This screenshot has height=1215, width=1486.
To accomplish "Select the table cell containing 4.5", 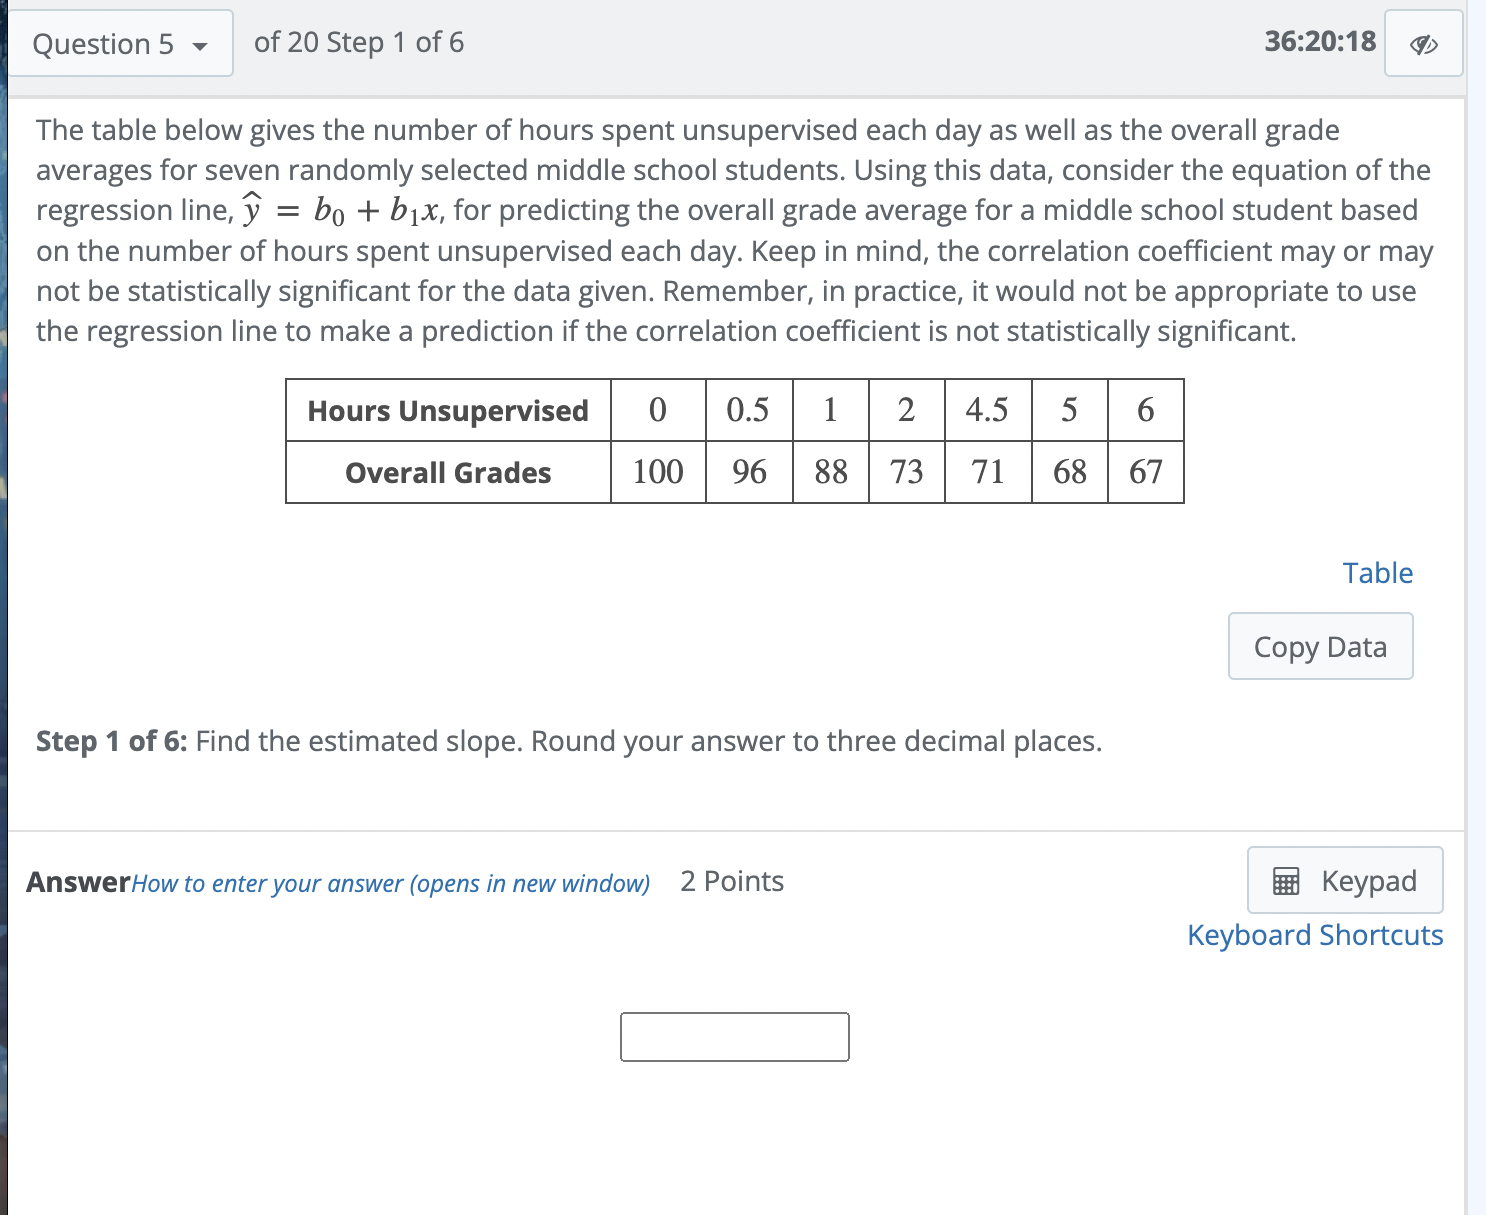I will pyautogui.click(x=987, y=410).
